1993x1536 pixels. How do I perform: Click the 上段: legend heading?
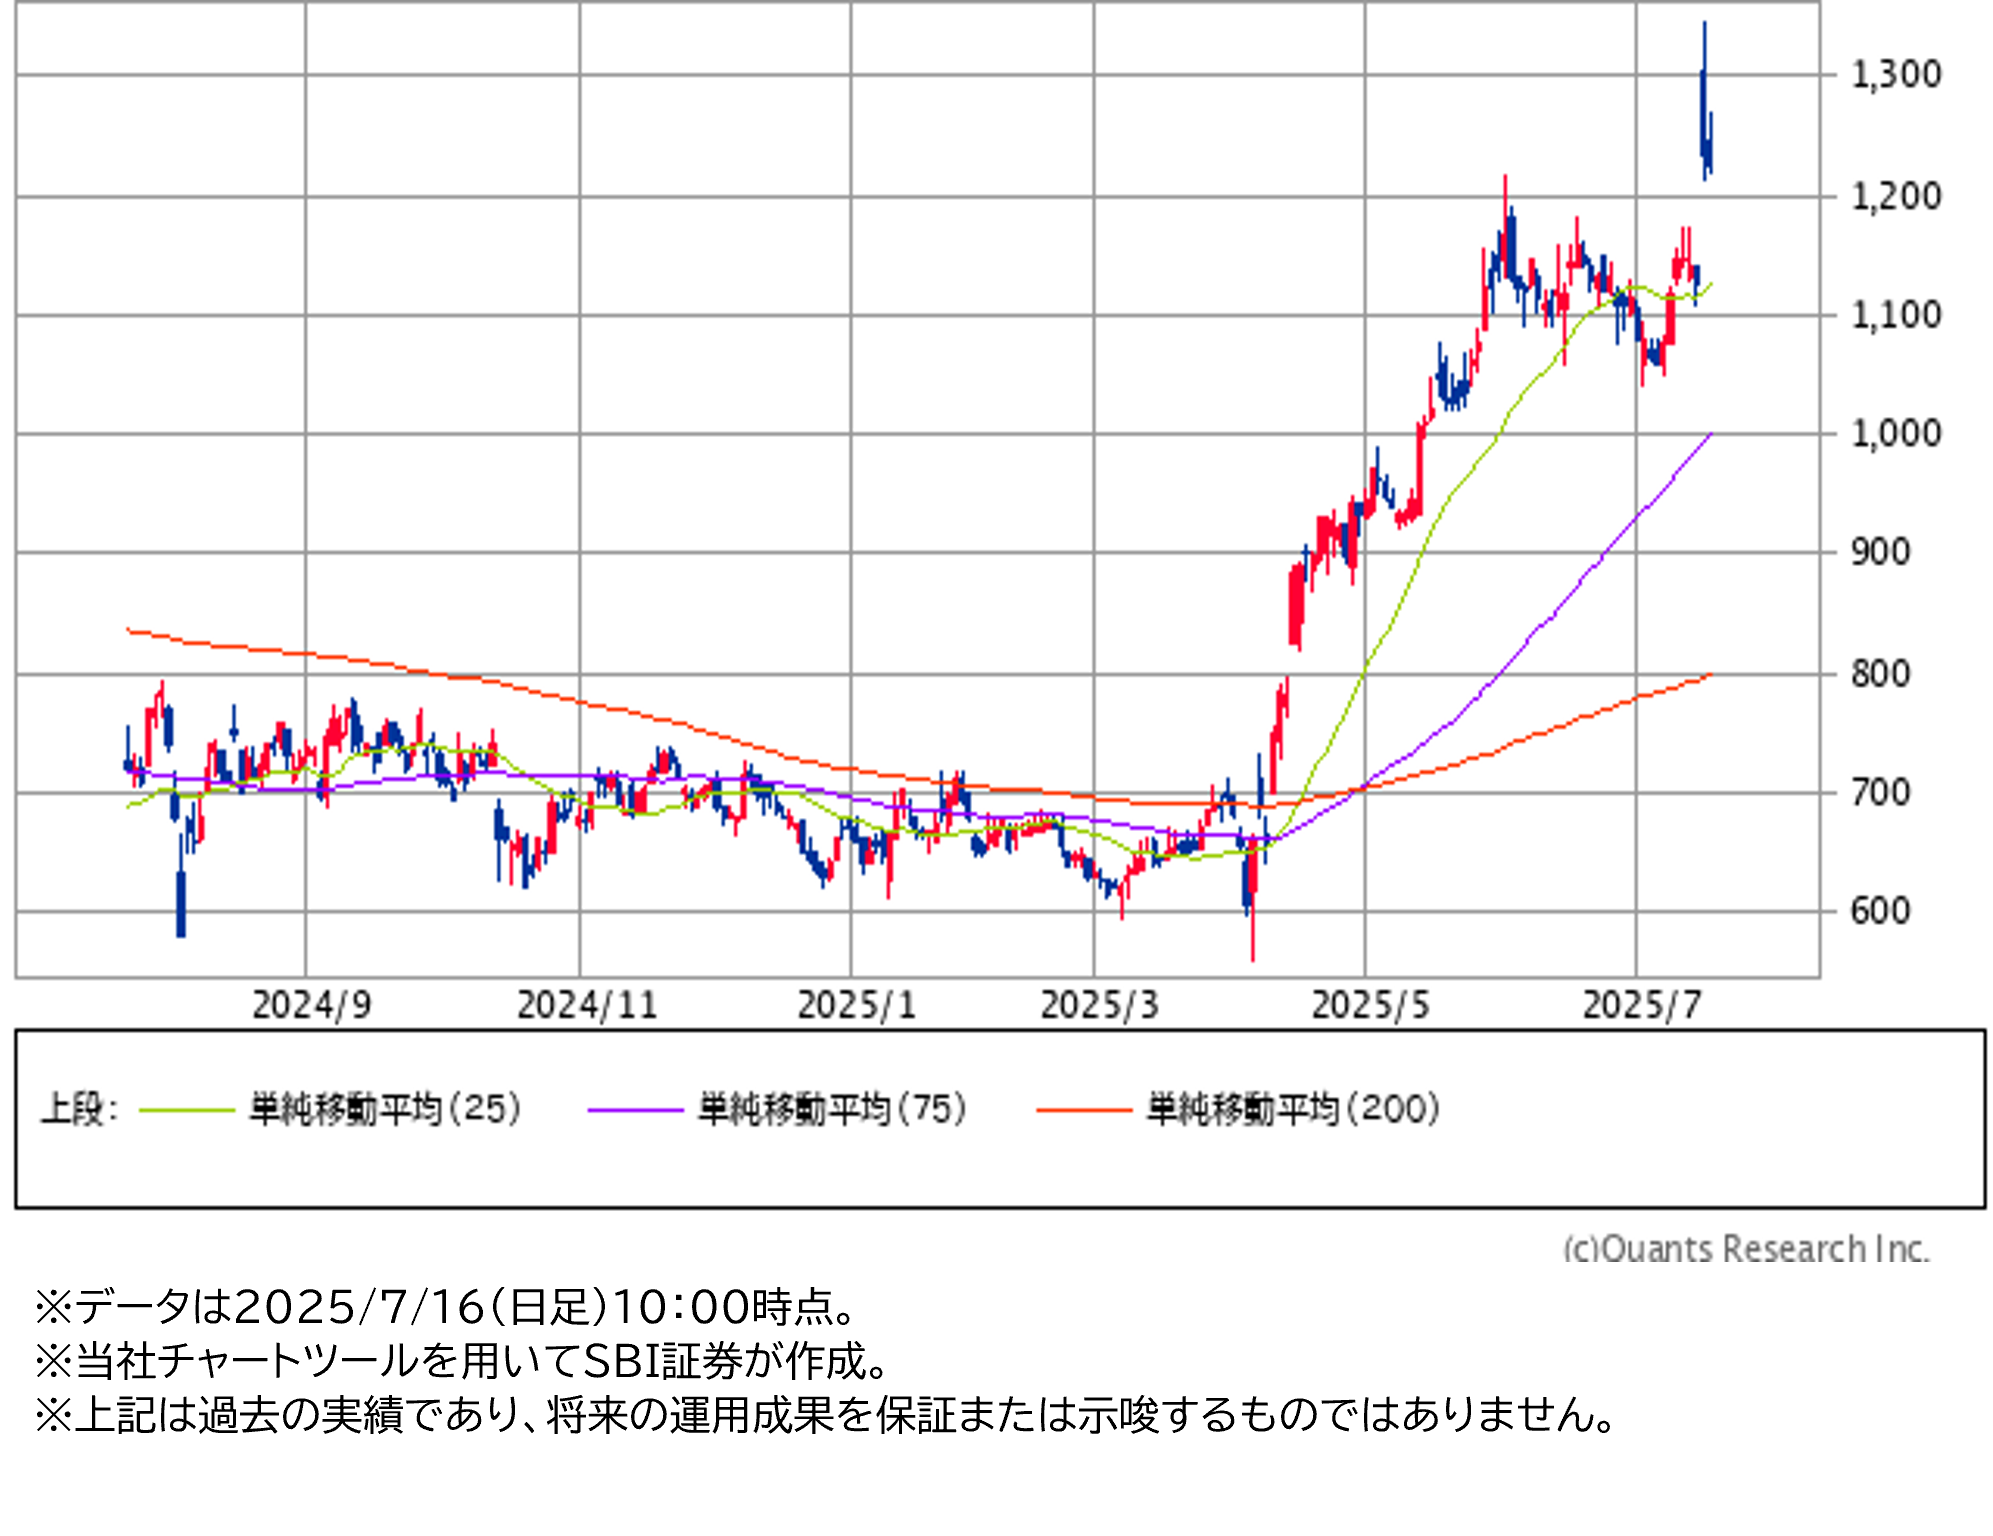[x=79, y=1109]
